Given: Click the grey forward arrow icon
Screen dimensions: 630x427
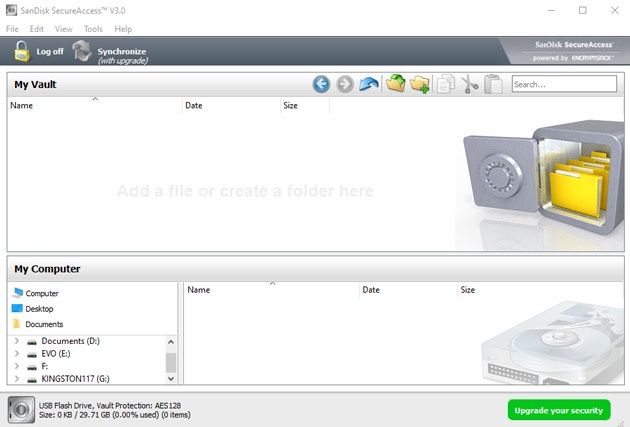Looking at the screenshot, I should (x=345, y=84).
